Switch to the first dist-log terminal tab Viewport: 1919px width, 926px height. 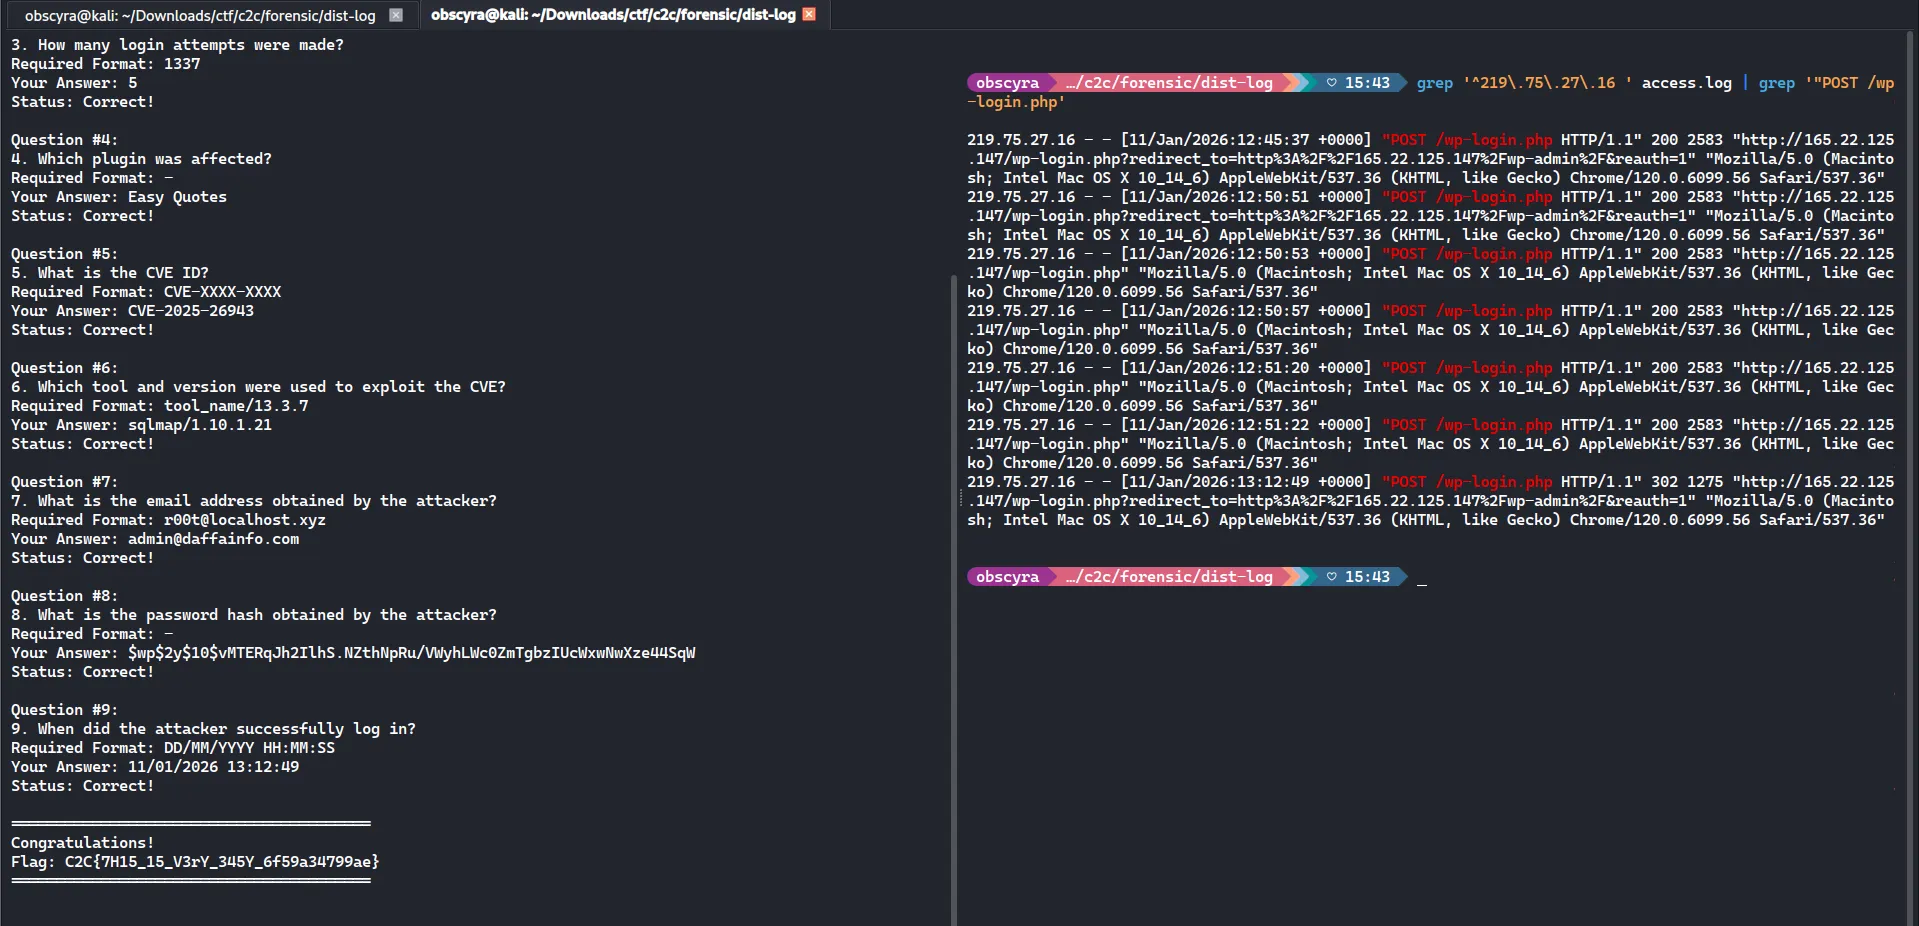point(200,15)
